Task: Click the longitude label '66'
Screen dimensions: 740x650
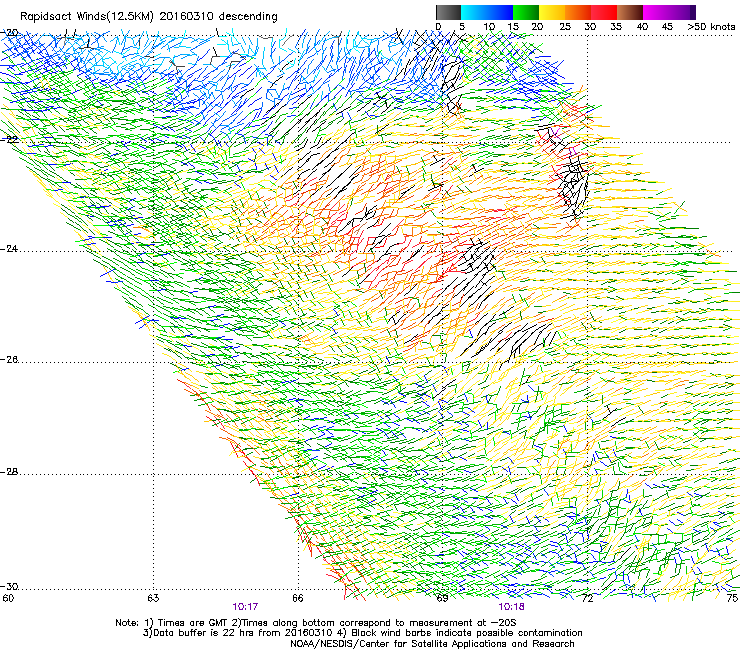Action: pyautogui.click(x=298, y=598)
